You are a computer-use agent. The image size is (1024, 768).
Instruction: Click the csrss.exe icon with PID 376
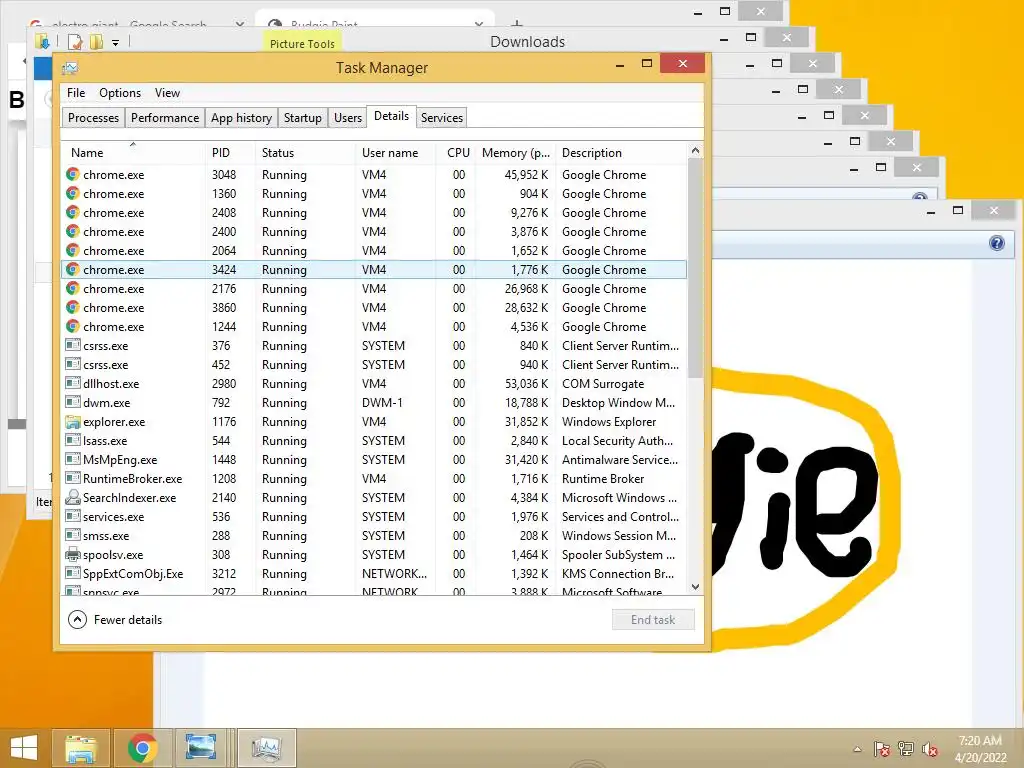pyautogui.click(x=72, y=345)
